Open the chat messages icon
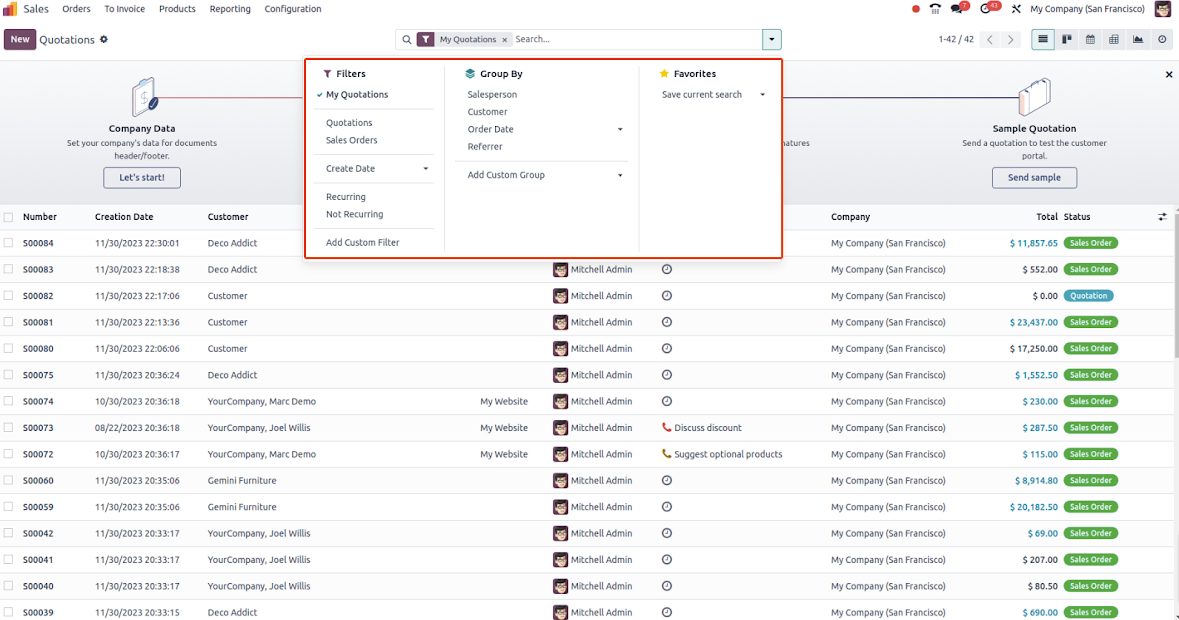 (958, 9)
